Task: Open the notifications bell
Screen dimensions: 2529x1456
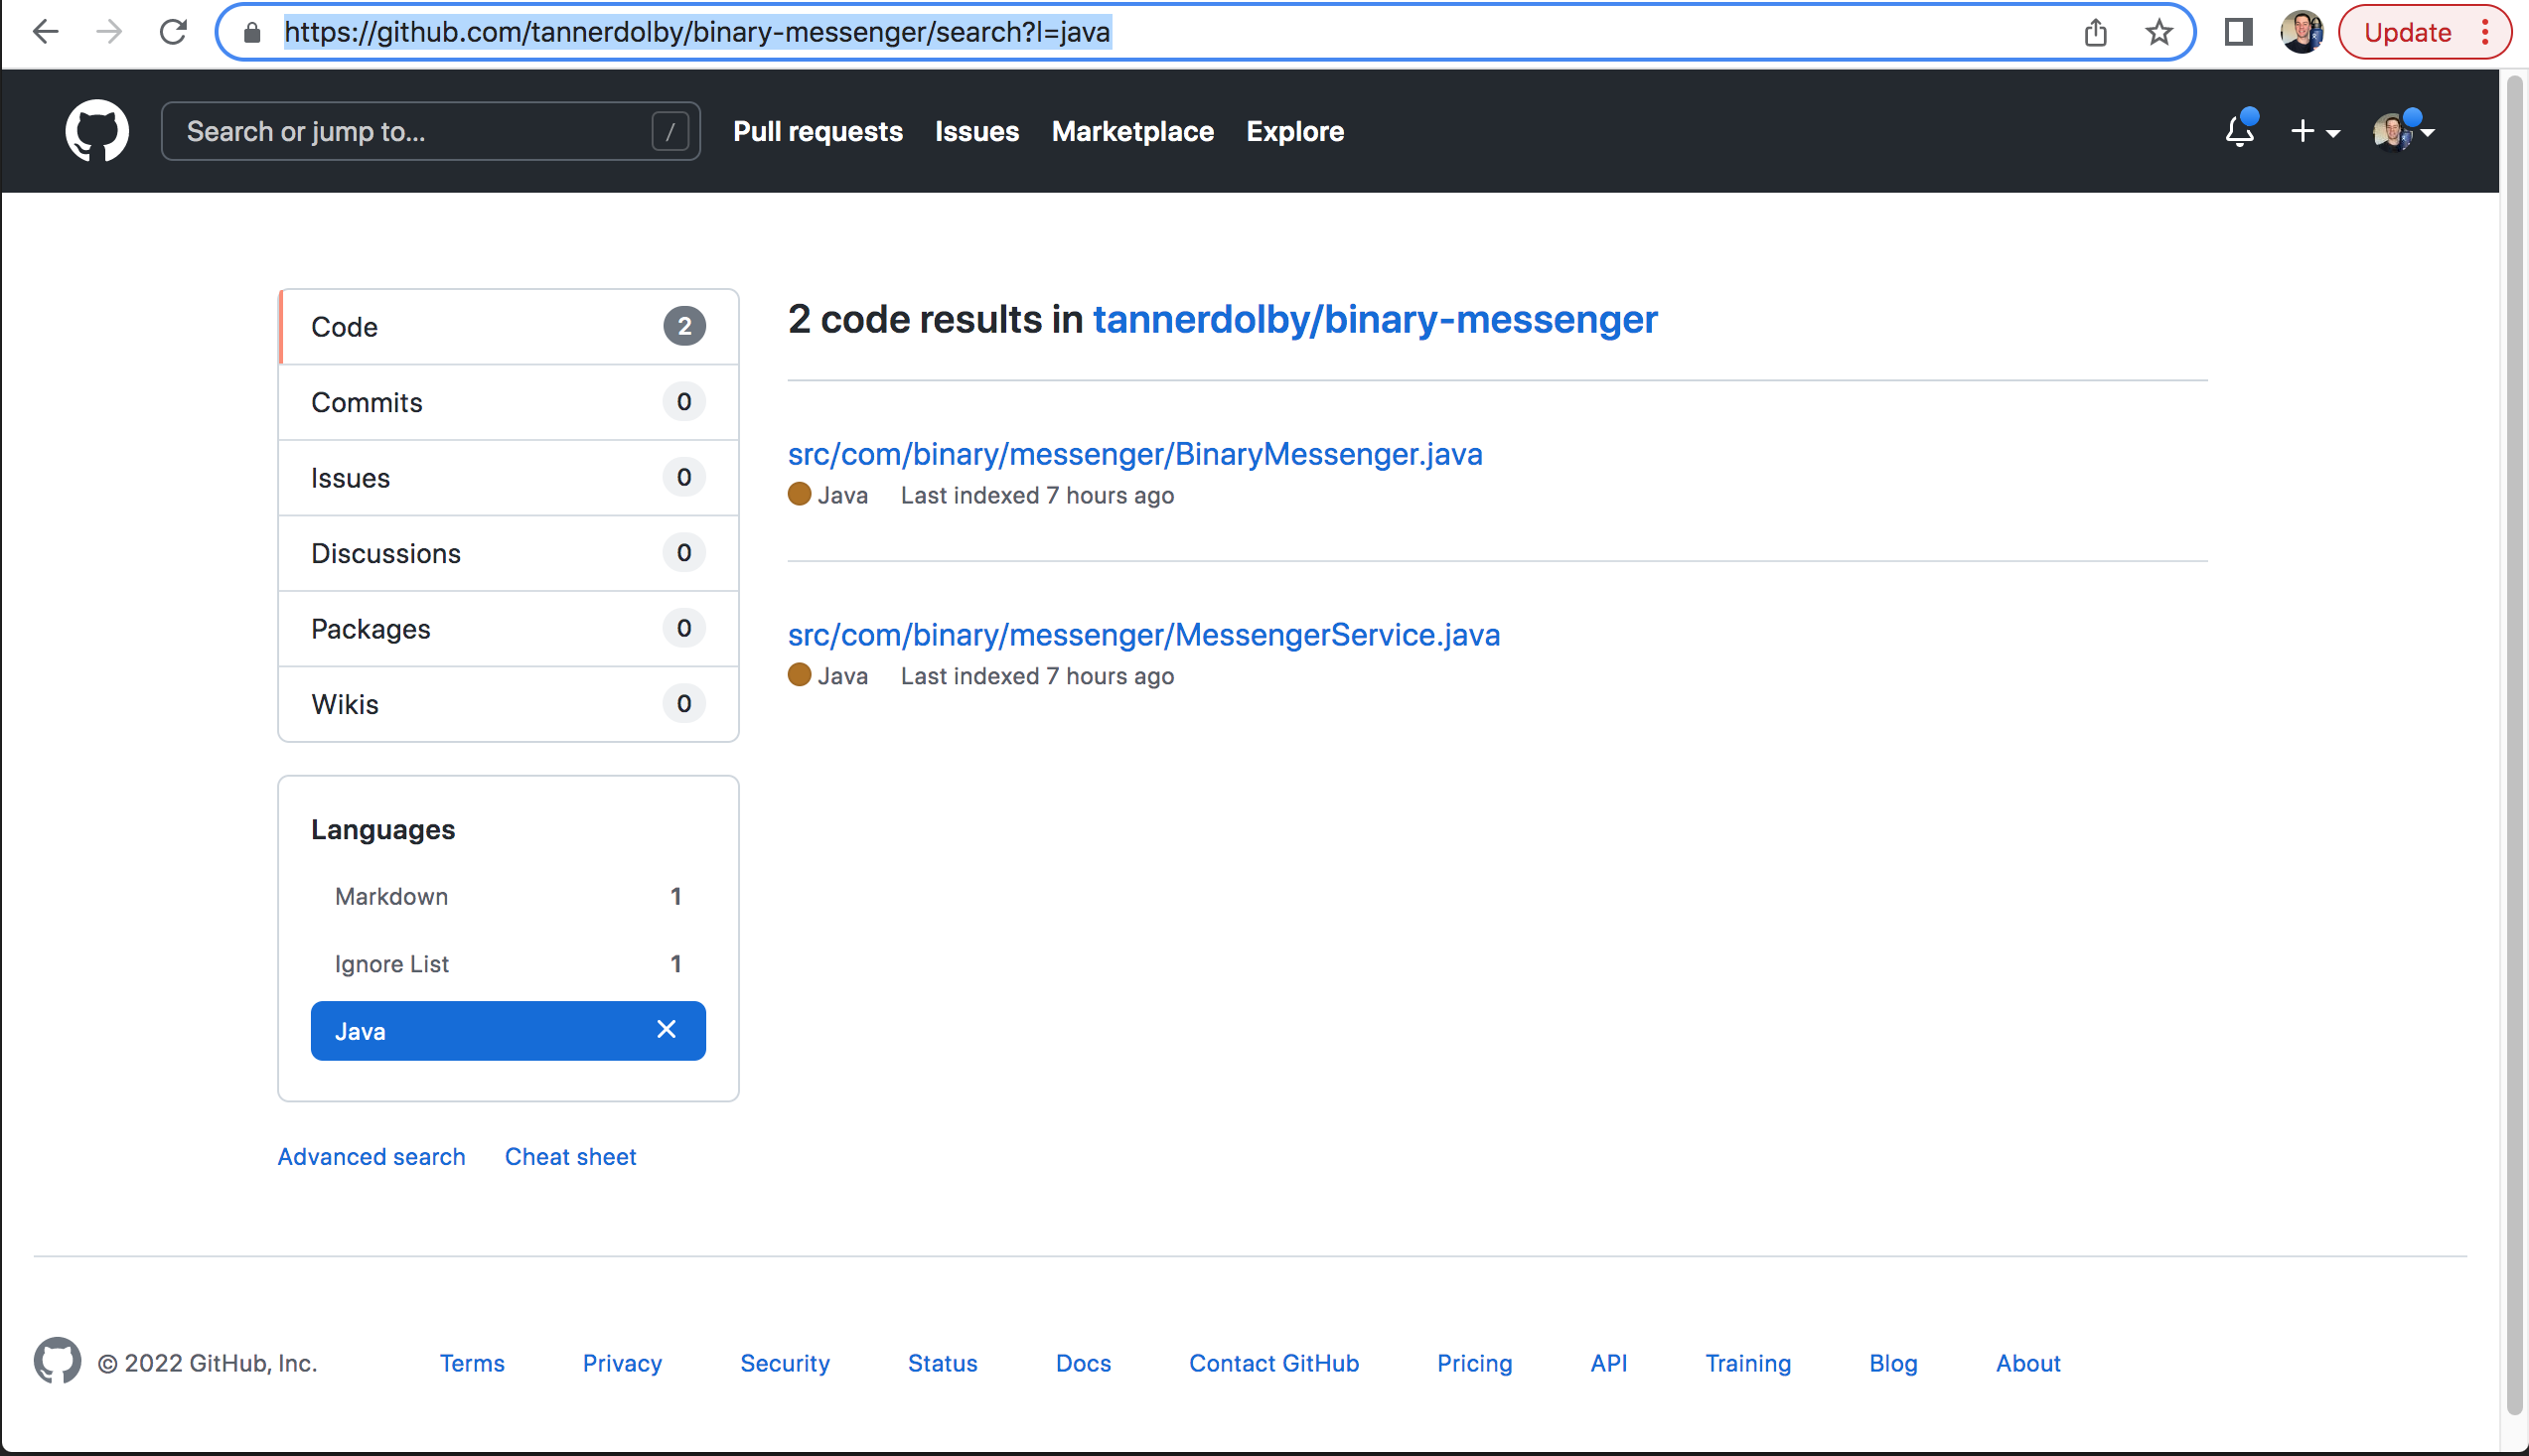Action: coord(2240,130)
